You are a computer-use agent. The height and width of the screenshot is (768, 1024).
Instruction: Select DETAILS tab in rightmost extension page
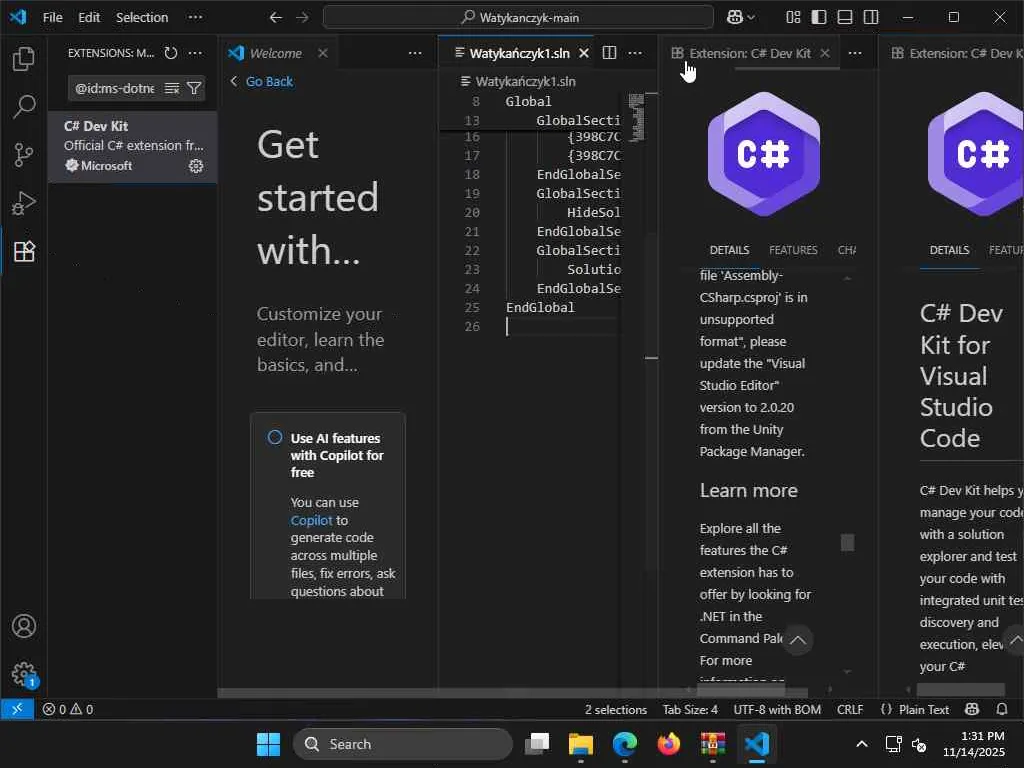[x=949, y=250]
